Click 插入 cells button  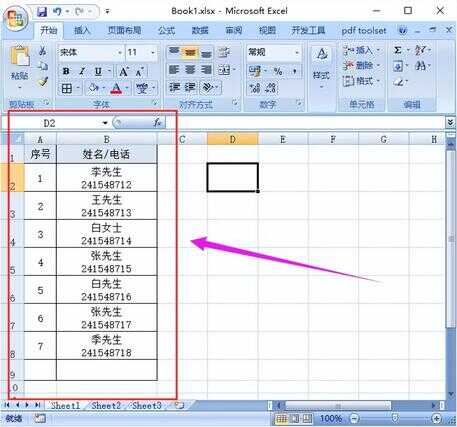pyautogui.click(x=362, y=50)
